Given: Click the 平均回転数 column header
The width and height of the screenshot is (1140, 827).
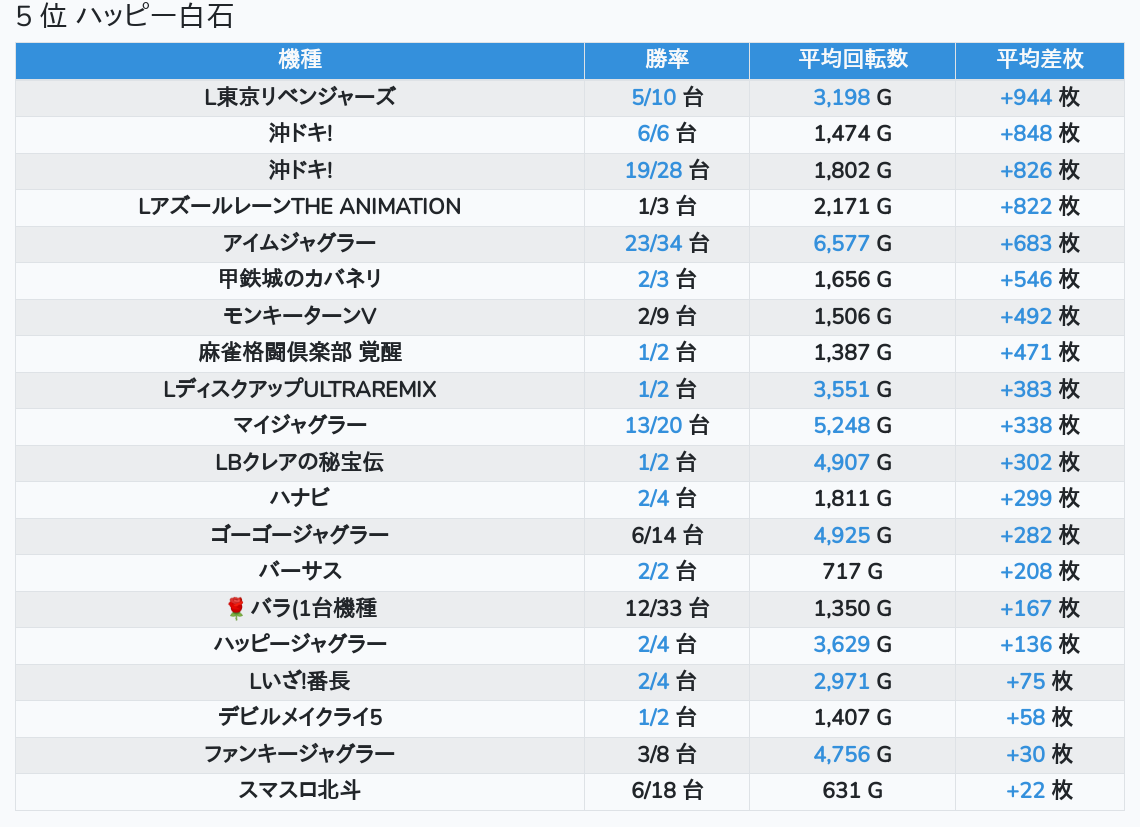Looking at the screenshot, I should tap(852, 60).
